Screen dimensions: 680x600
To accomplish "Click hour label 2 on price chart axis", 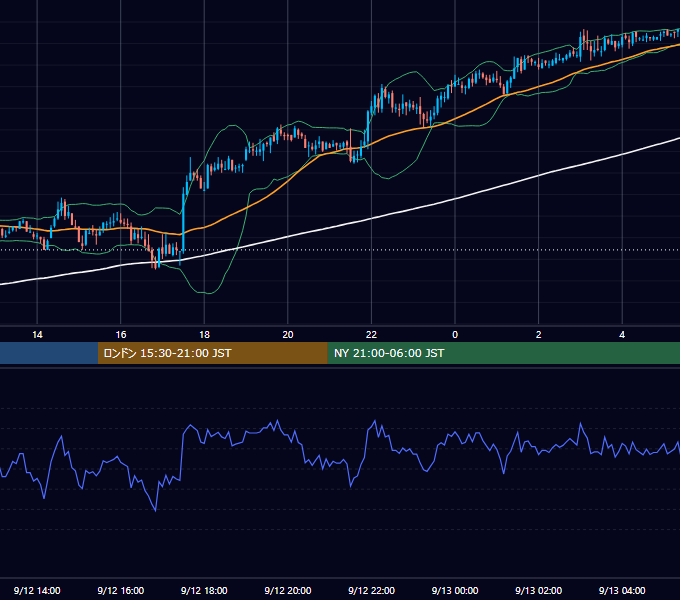I will (539, 335).
